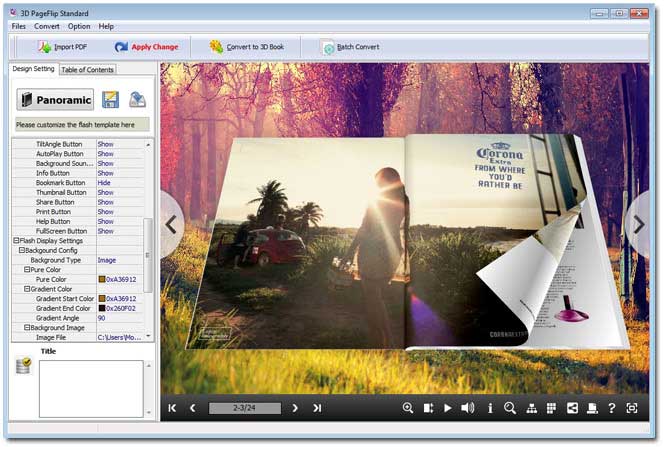Click Pure Color swatch 0xA36912
This screenshot has width=670, height=450.
pos(102,279)
